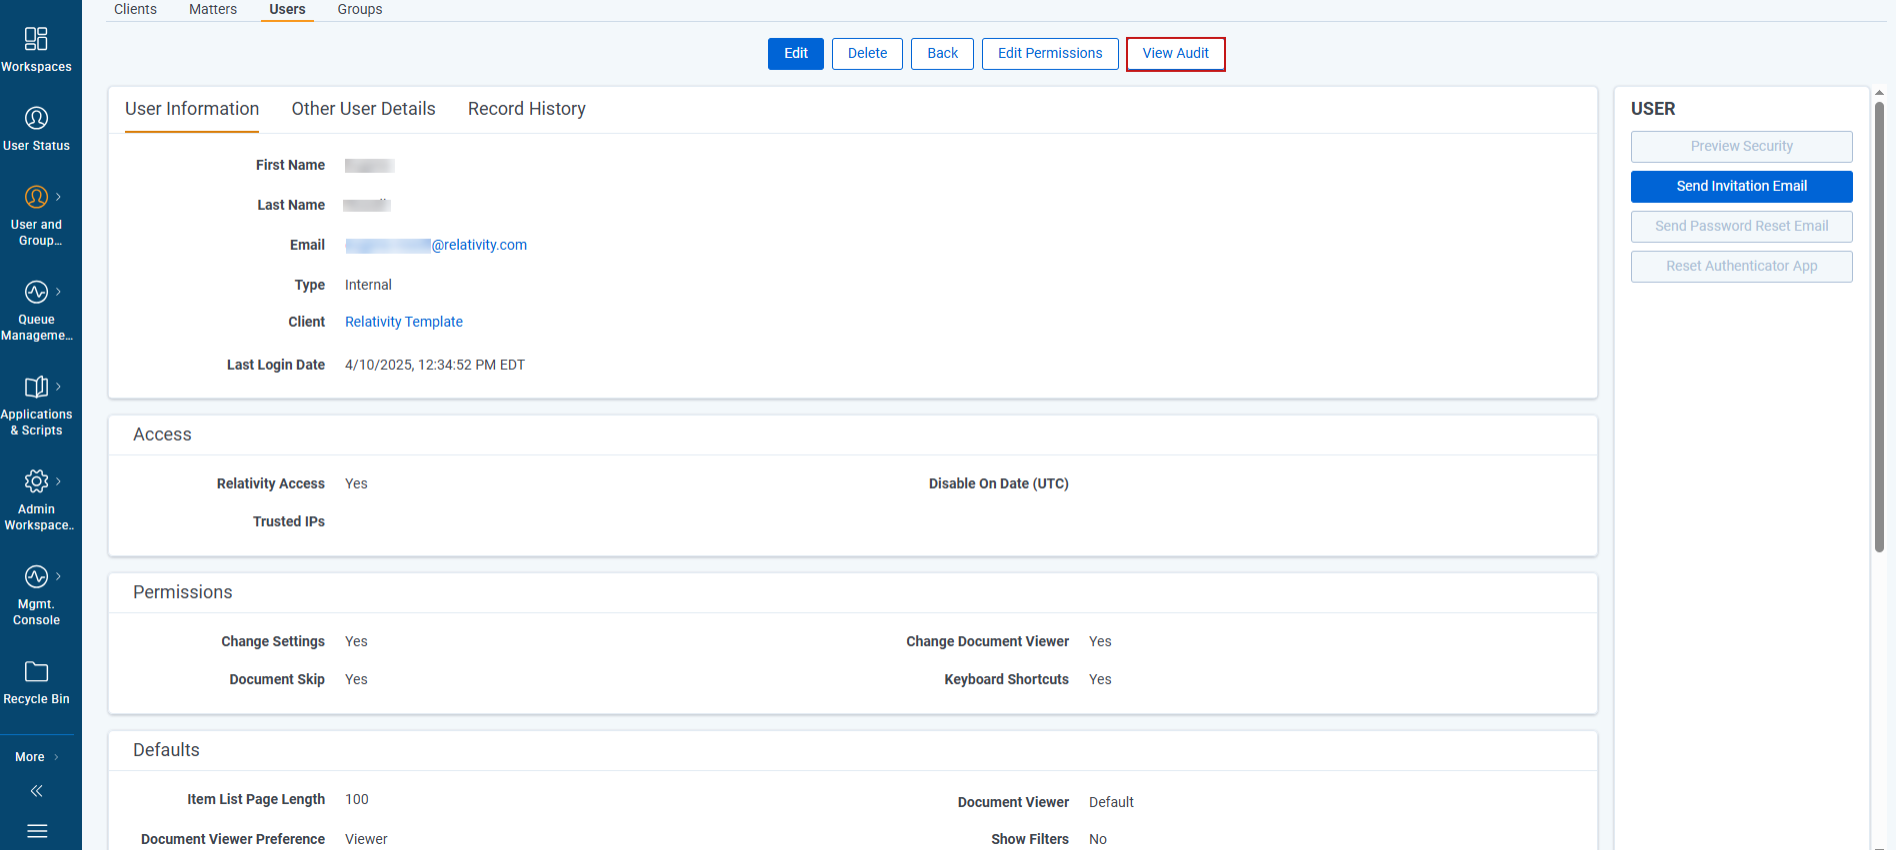Go to the Groups tab
1896x850 pixels.
click(x=359, y=10)
